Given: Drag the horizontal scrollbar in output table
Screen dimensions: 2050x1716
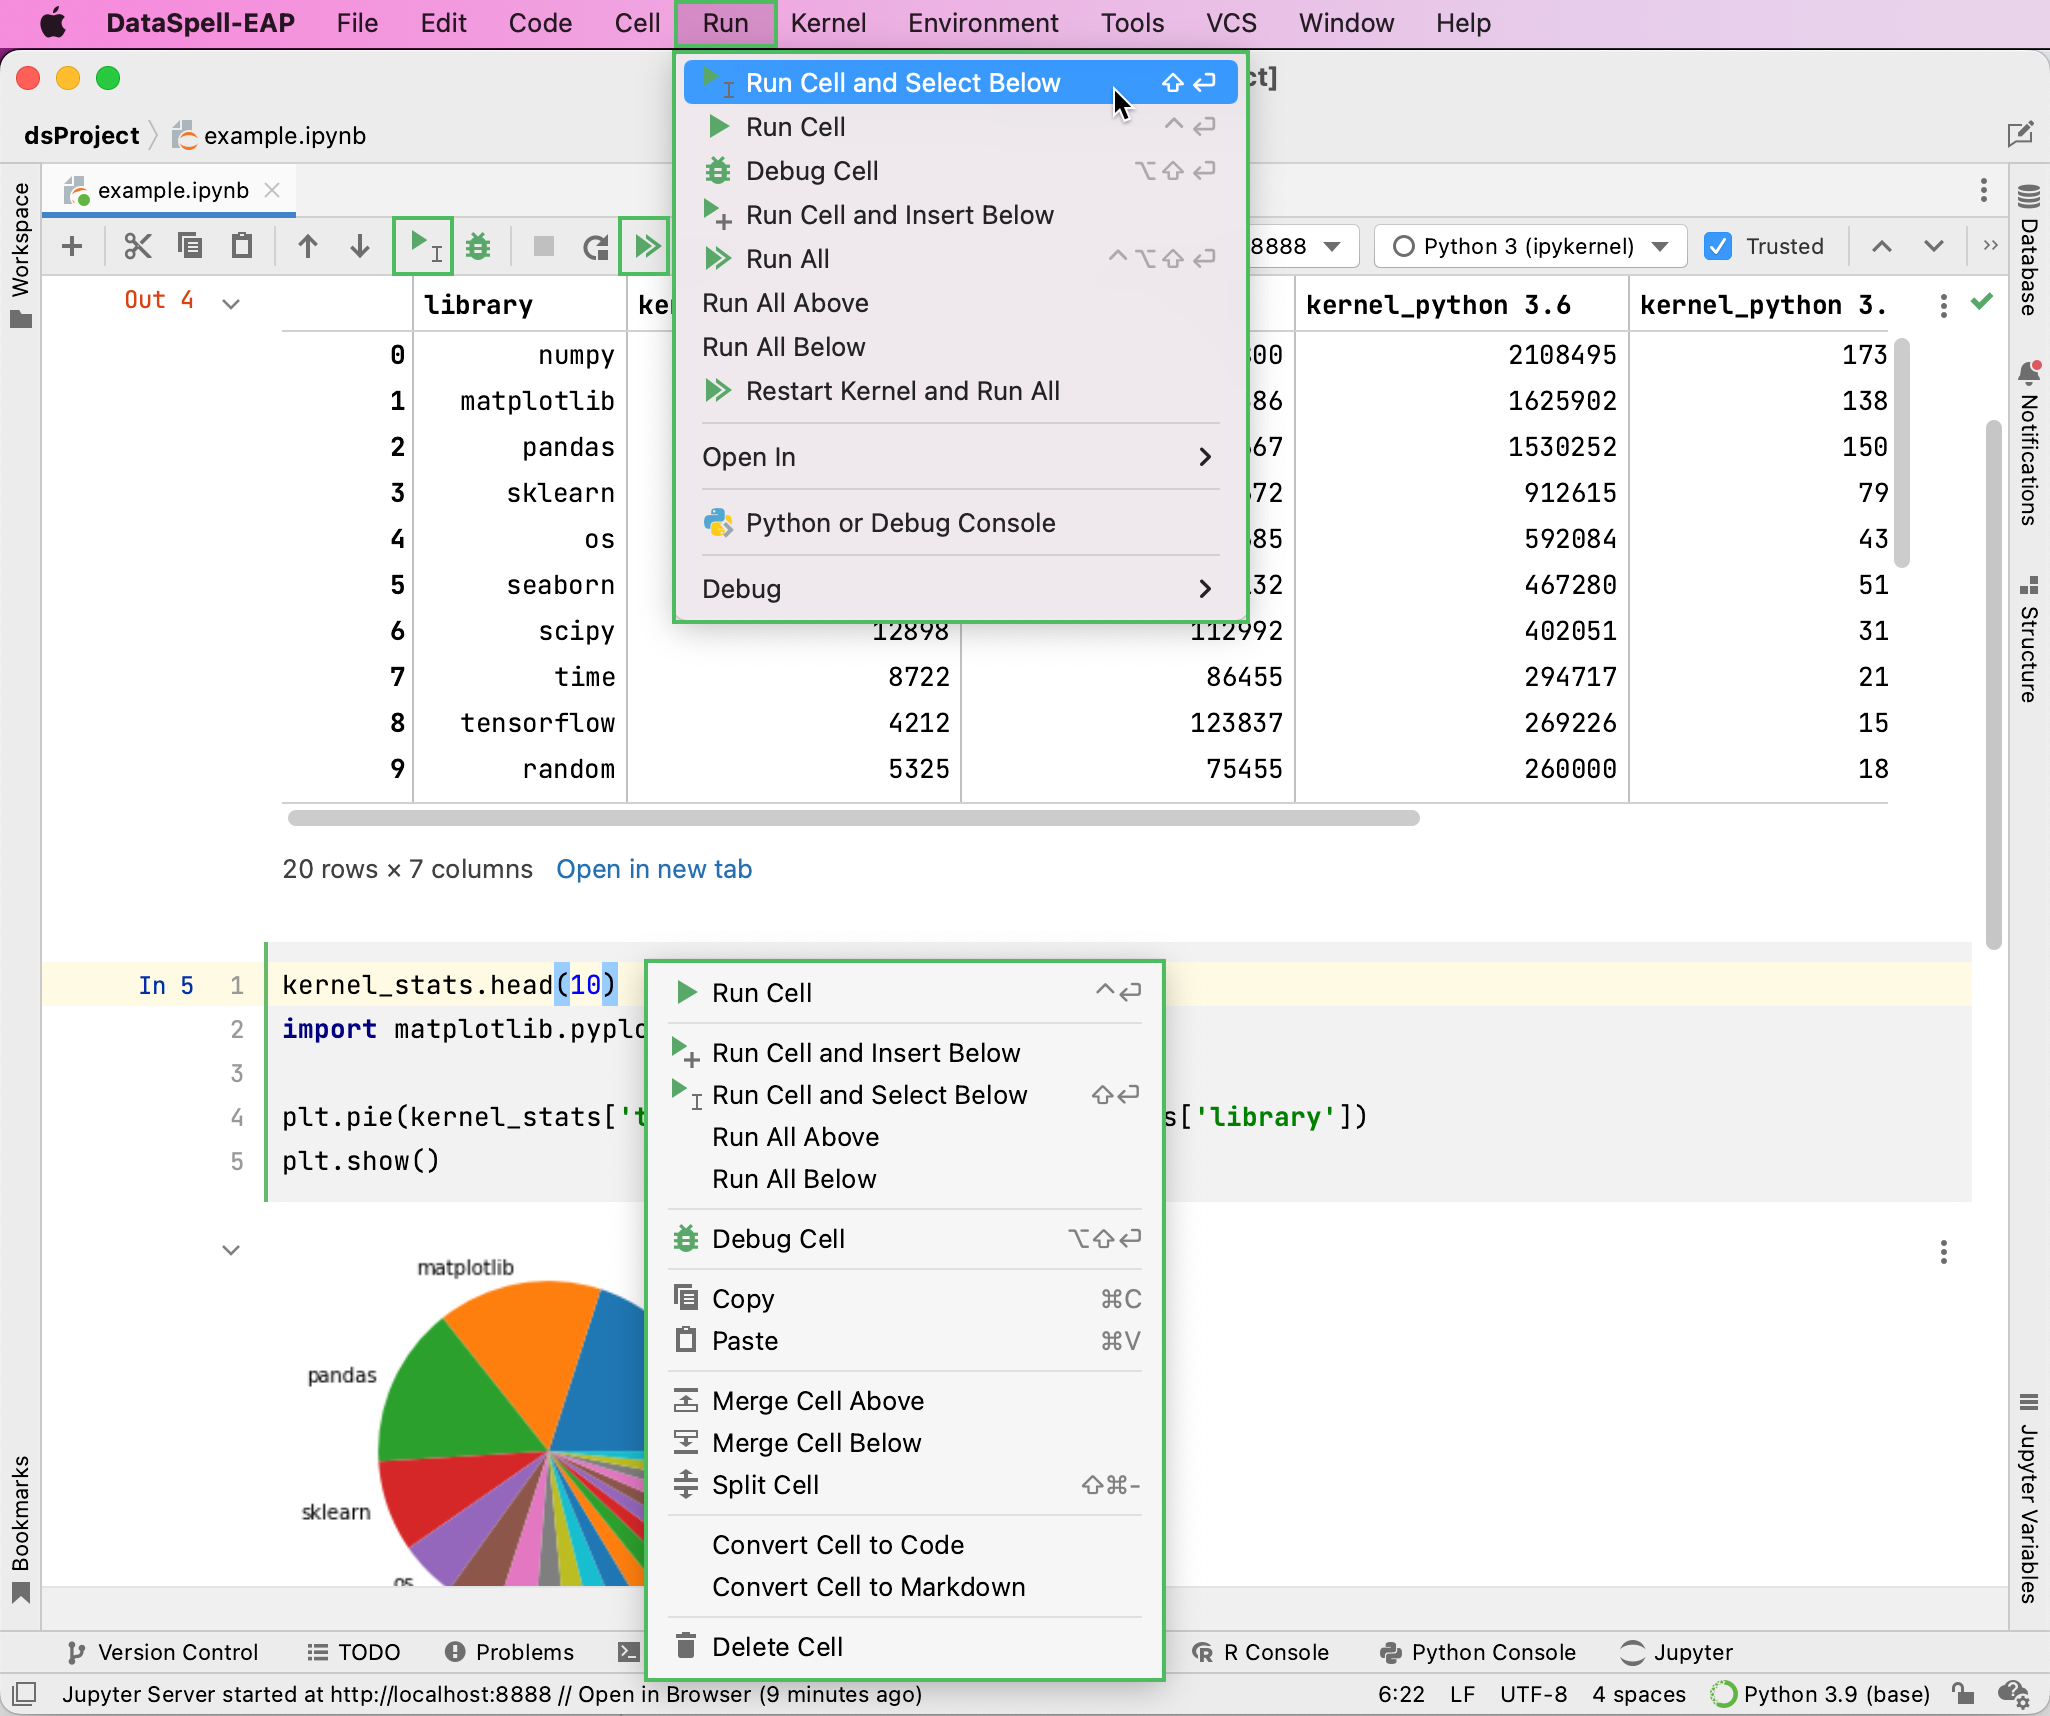Looking at the screenshot, I should click(x=851, y=819).
